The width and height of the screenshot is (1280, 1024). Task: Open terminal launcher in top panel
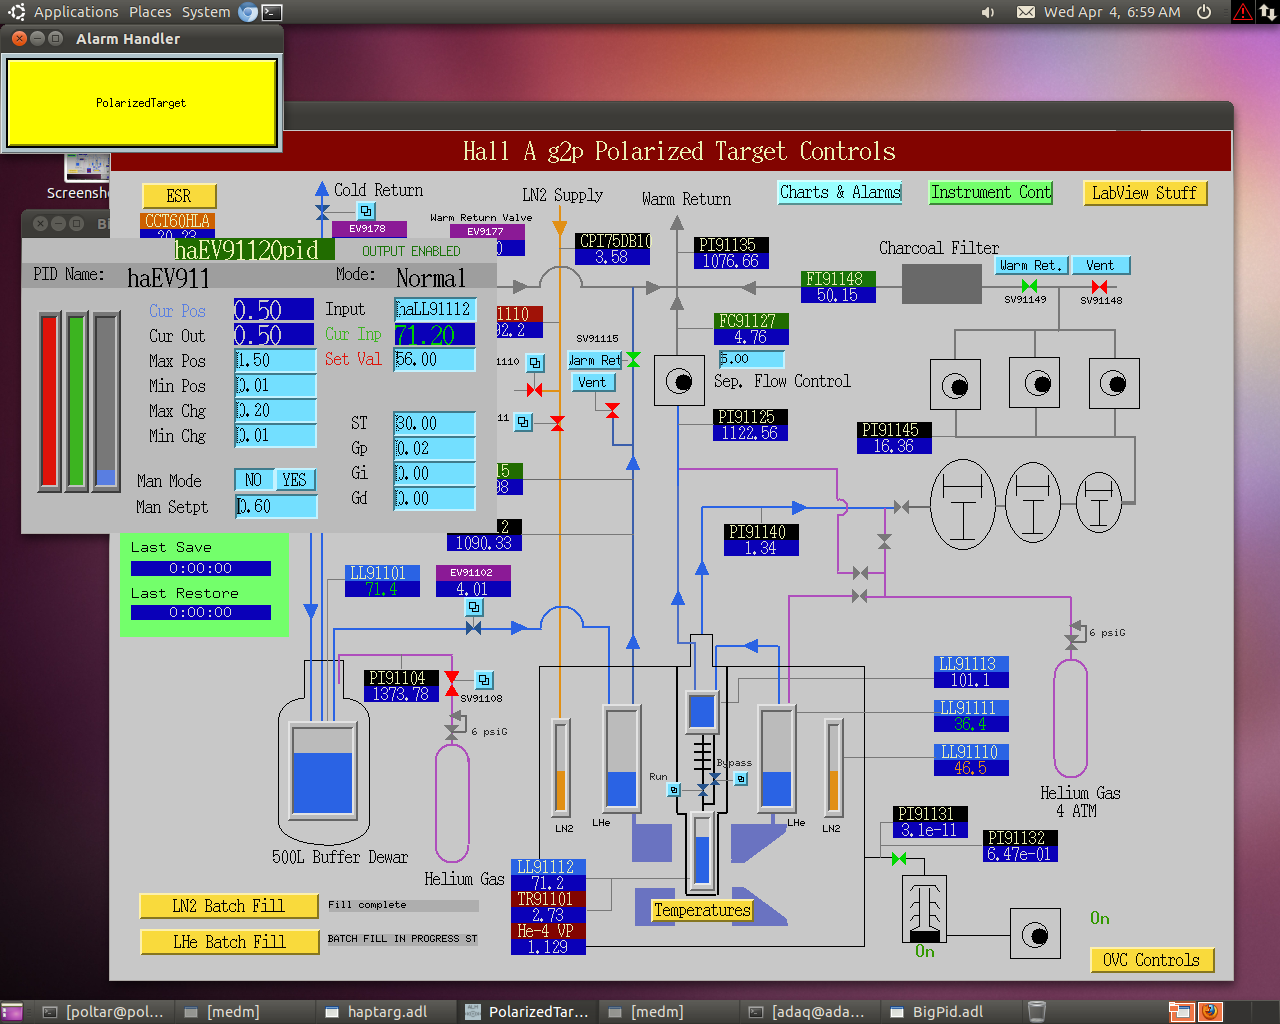[272, 12]
